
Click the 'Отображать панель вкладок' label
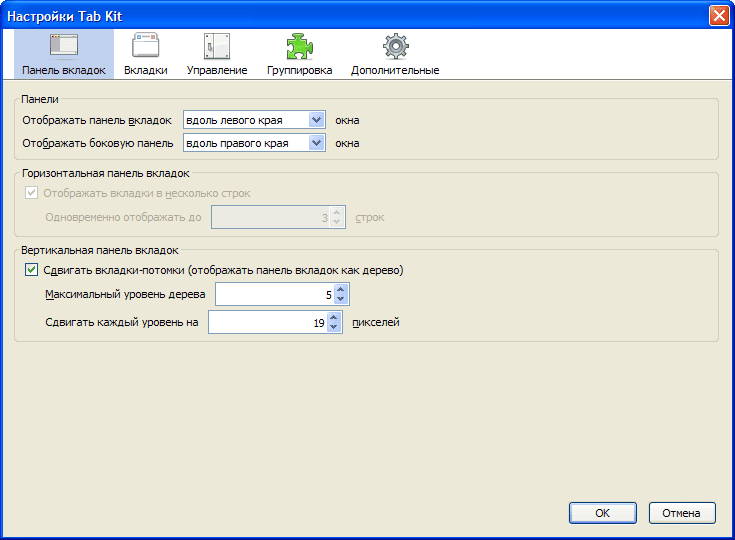tap(97, 120)
